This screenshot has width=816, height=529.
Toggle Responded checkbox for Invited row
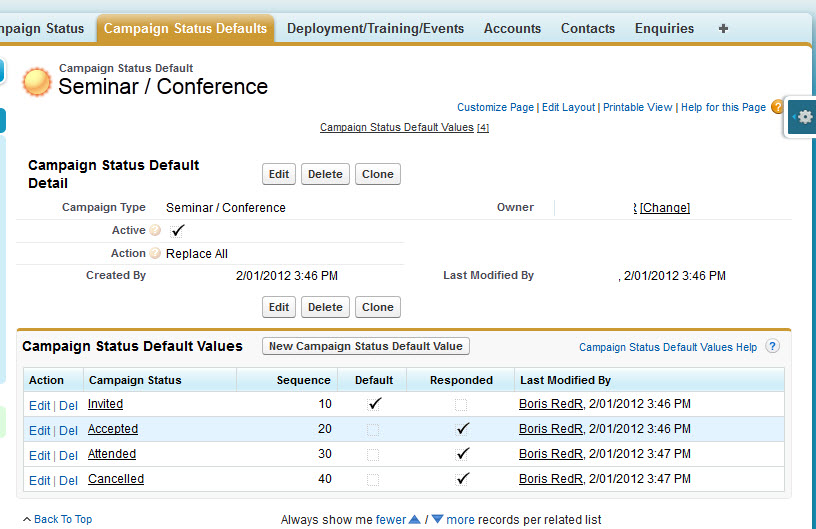click(461, 404)
